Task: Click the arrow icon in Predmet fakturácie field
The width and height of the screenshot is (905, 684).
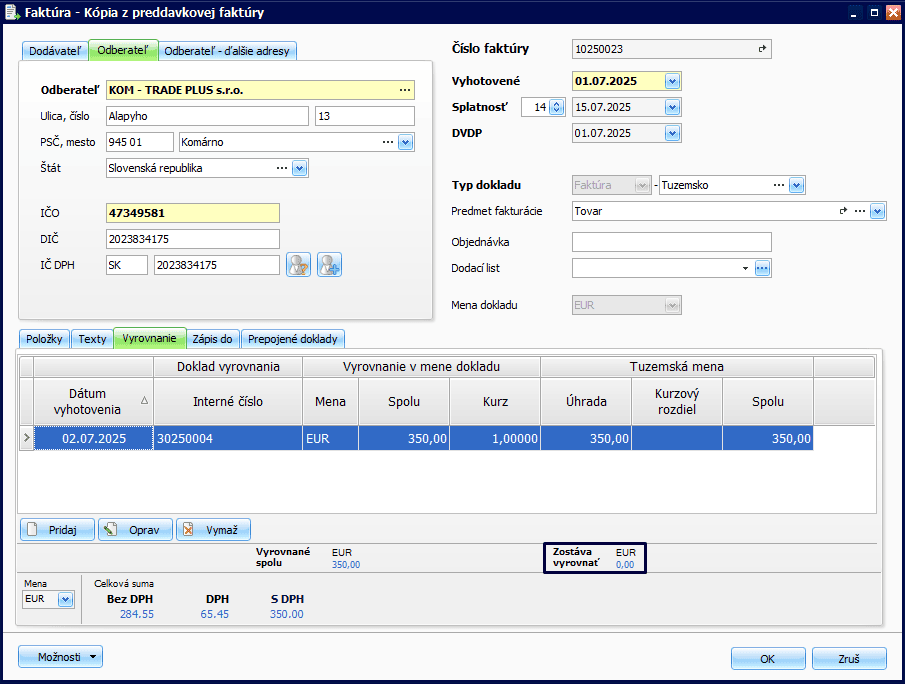Action: point(843,211)
